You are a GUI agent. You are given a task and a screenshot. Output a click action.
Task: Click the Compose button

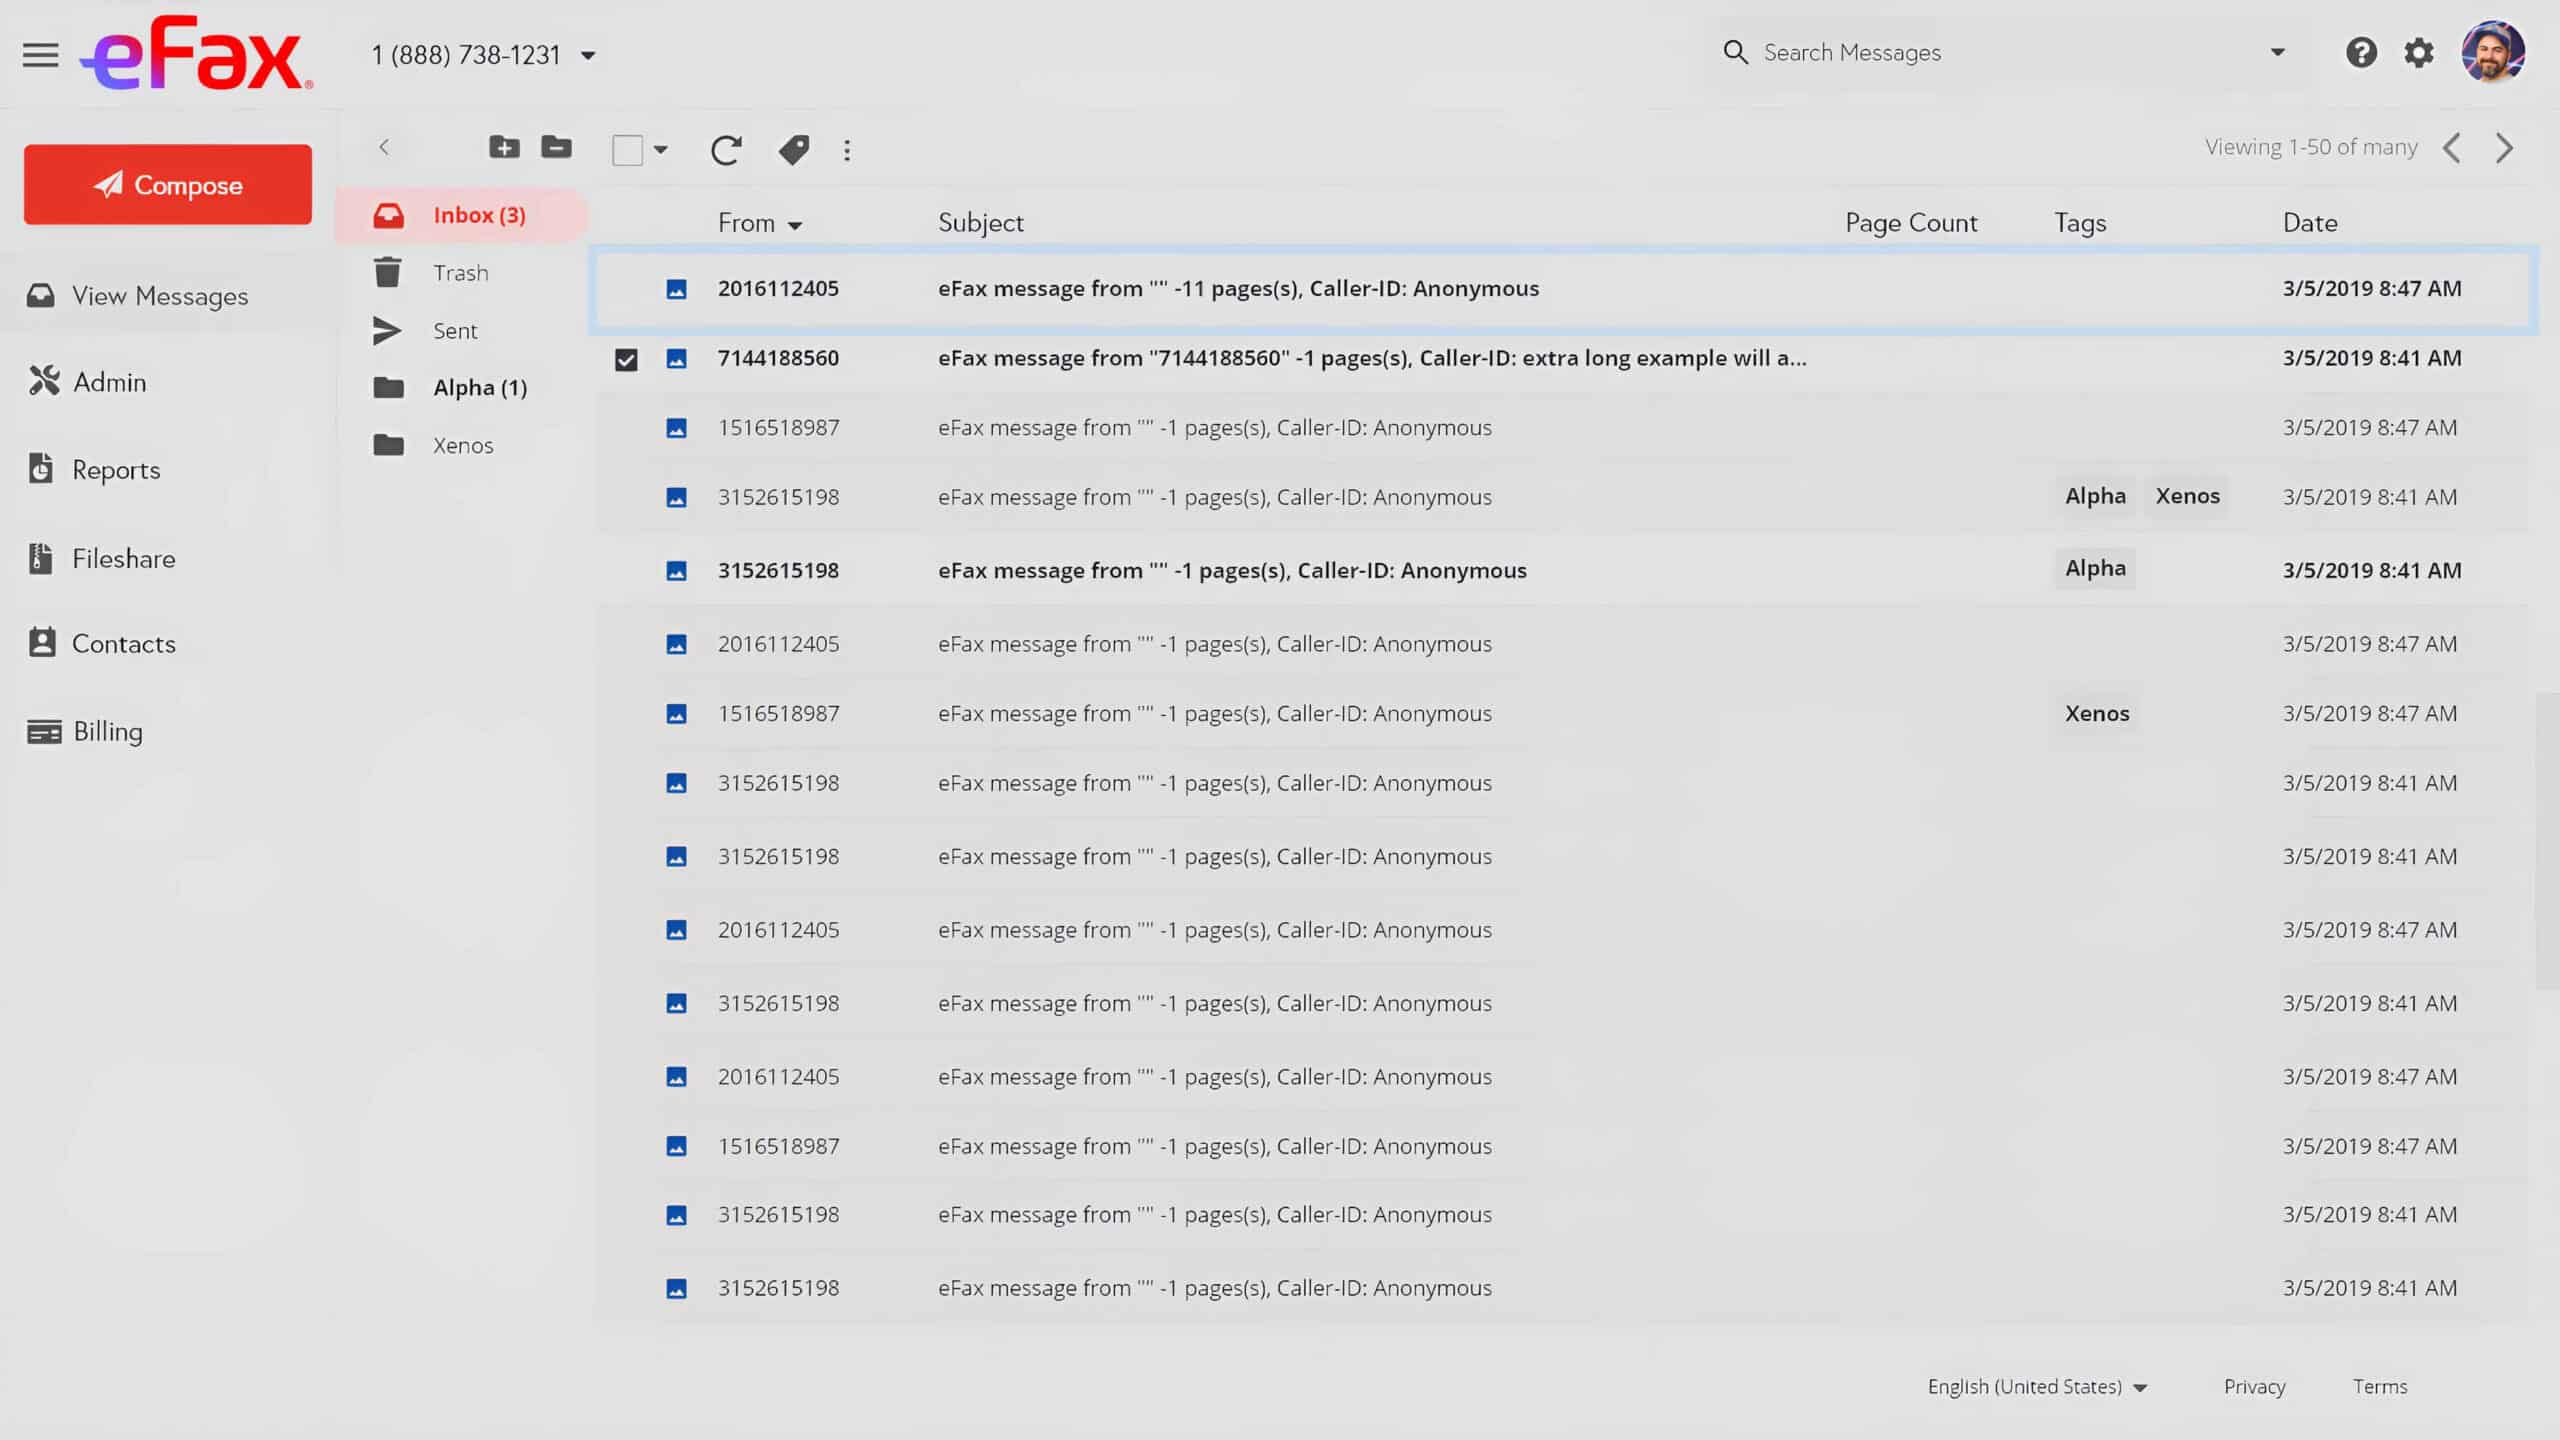[x=168, y=185]
